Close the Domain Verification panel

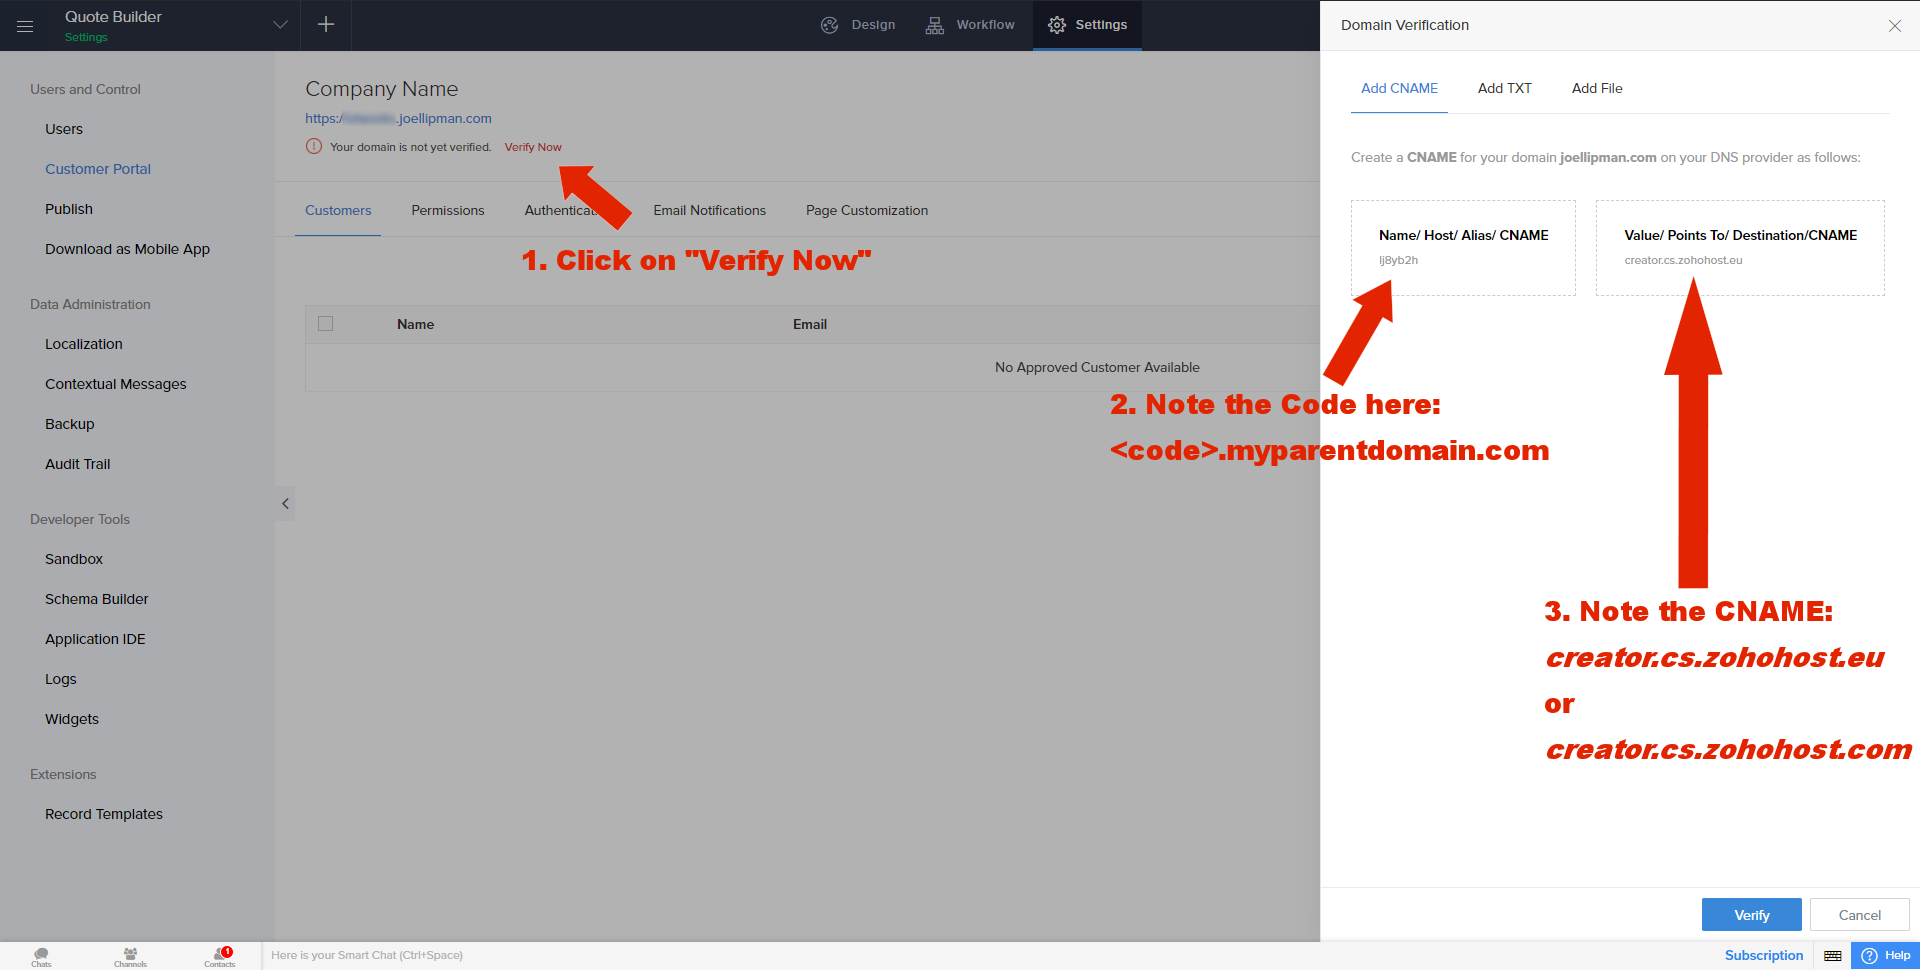pos(1894,26)
